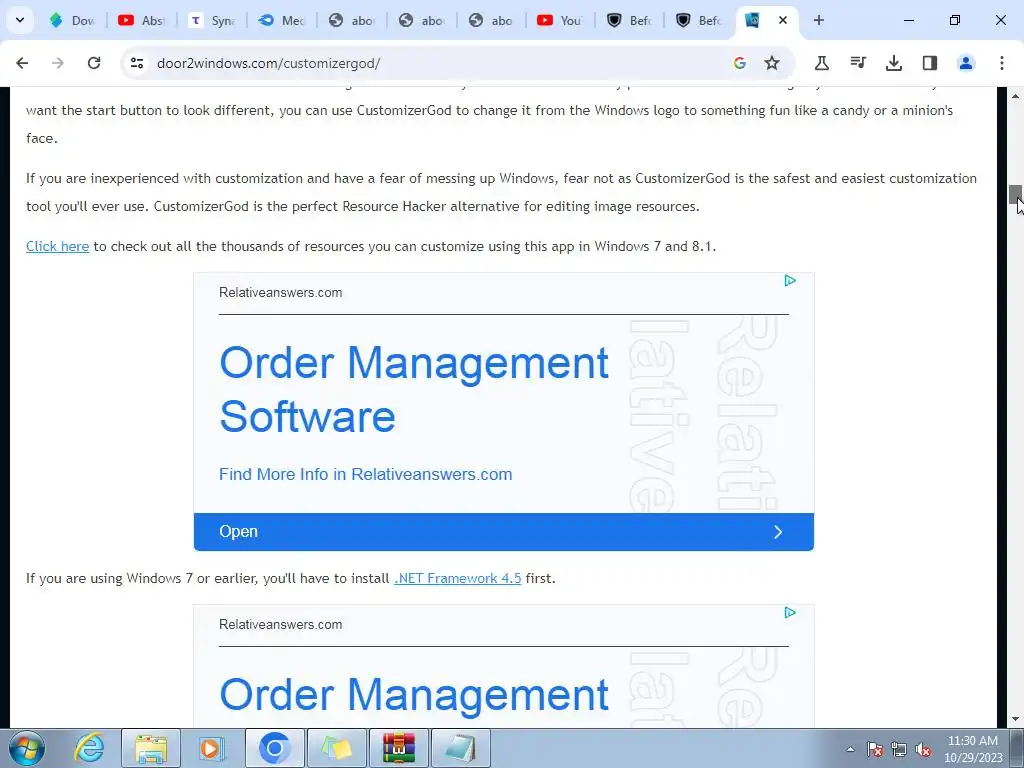Open Chrome three-dot menu

1001,63
